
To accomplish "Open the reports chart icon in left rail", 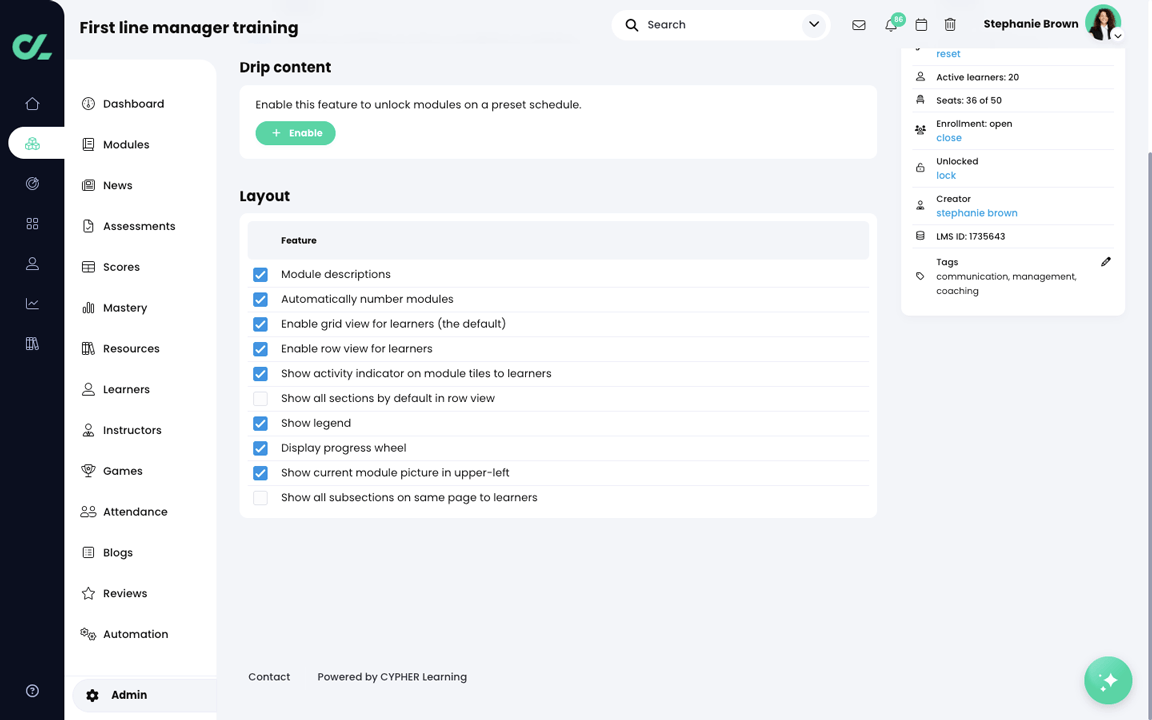I will pos(32,303).
